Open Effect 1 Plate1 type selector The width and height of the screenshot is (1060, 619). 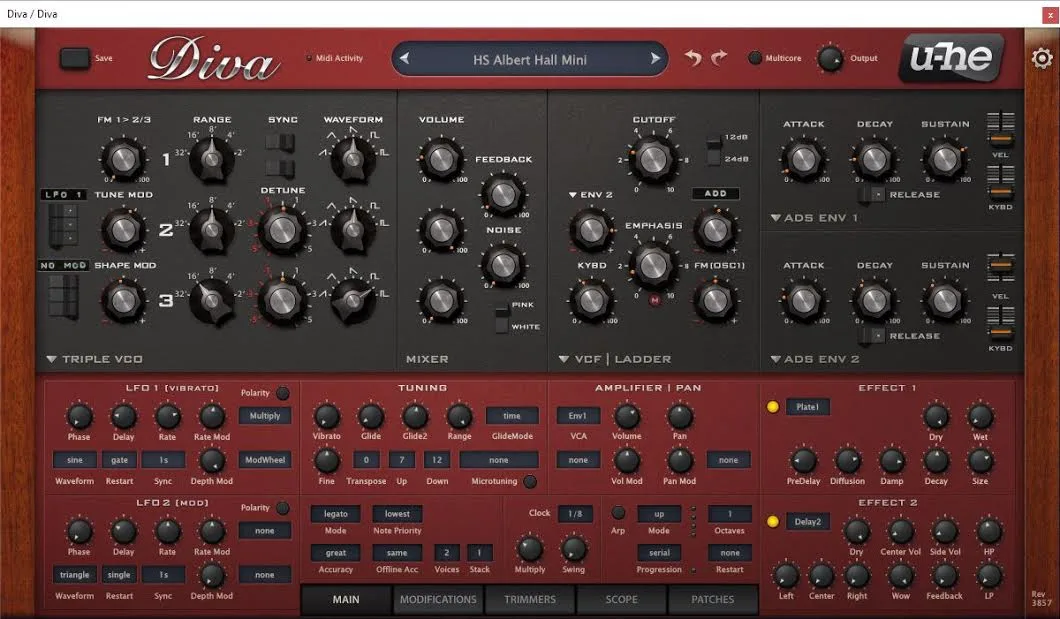pyautogui.click(x=807, y=407)
